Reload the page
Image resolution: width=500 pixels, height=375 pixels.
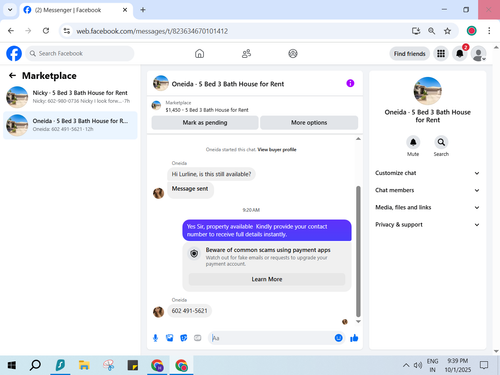point(46,31)
